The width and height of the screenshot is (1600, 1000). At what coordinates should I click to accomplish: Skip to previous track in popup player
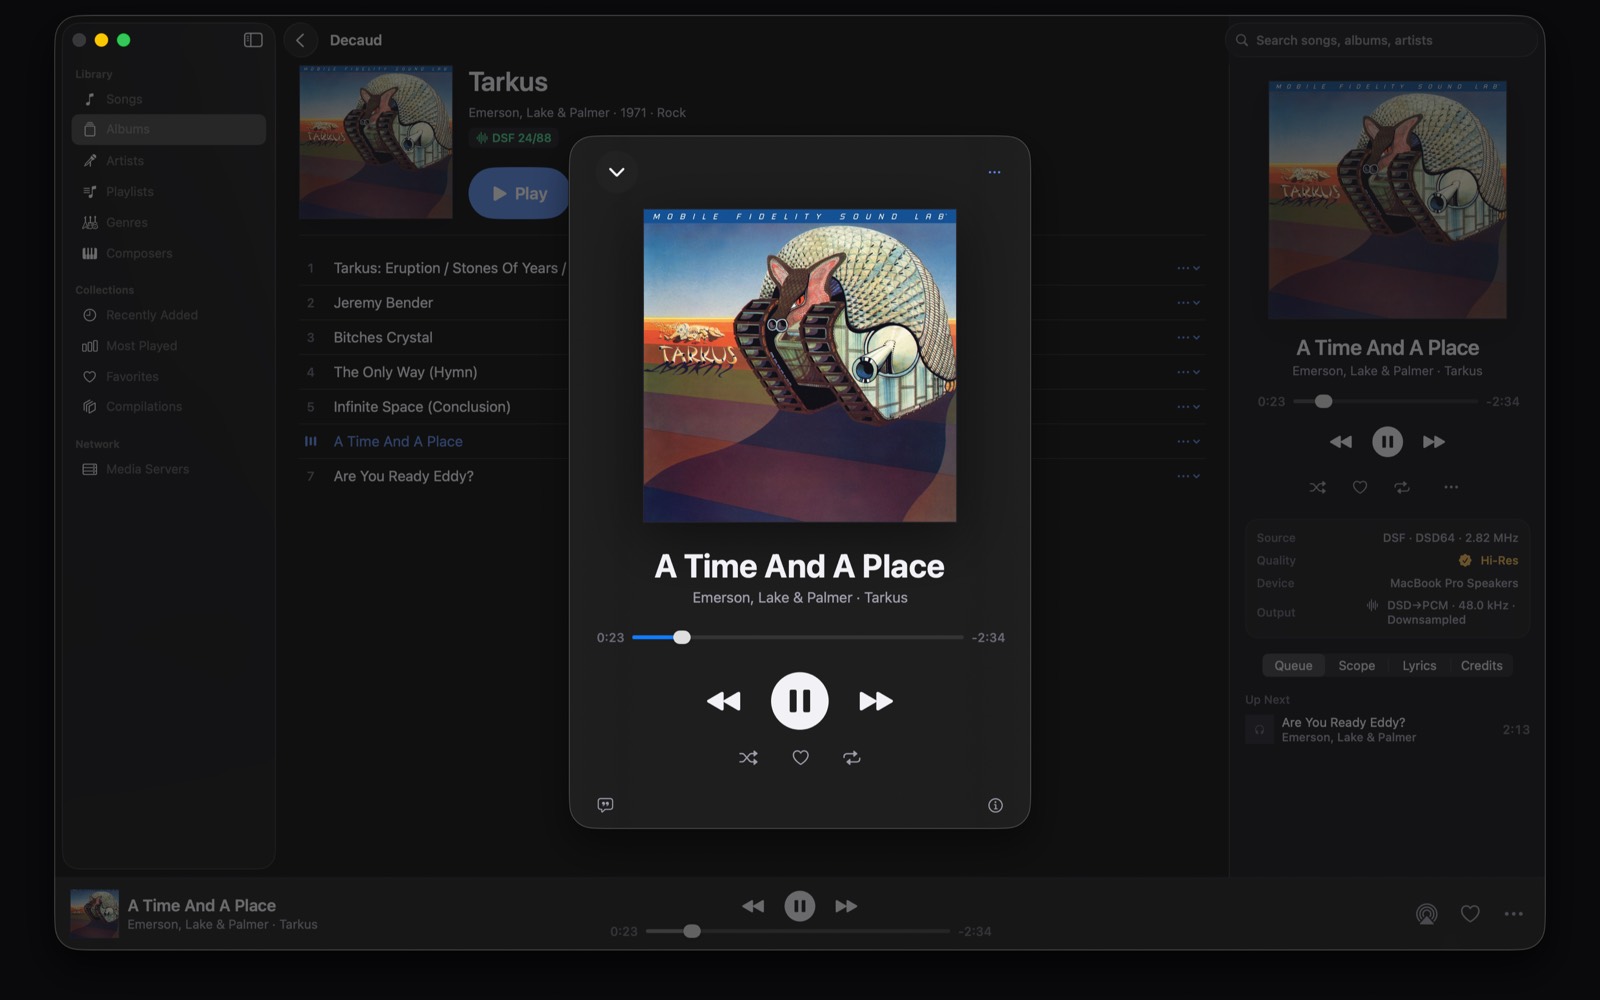coord(724,701)
